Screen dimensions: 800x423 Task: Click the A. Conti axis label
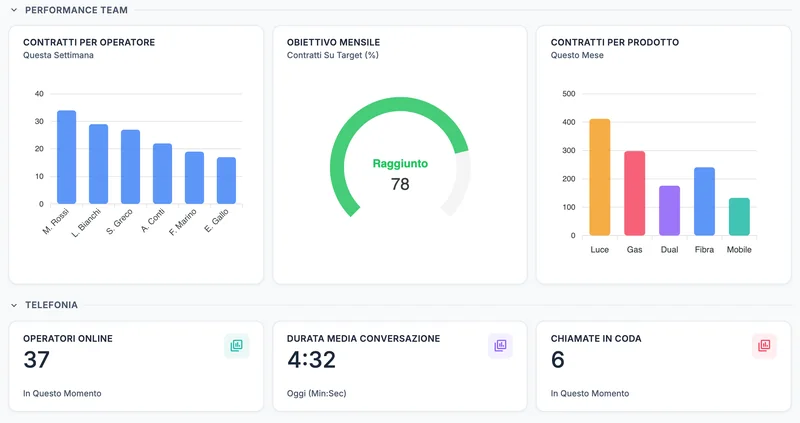pyautogui.click(x=153, y=220)
